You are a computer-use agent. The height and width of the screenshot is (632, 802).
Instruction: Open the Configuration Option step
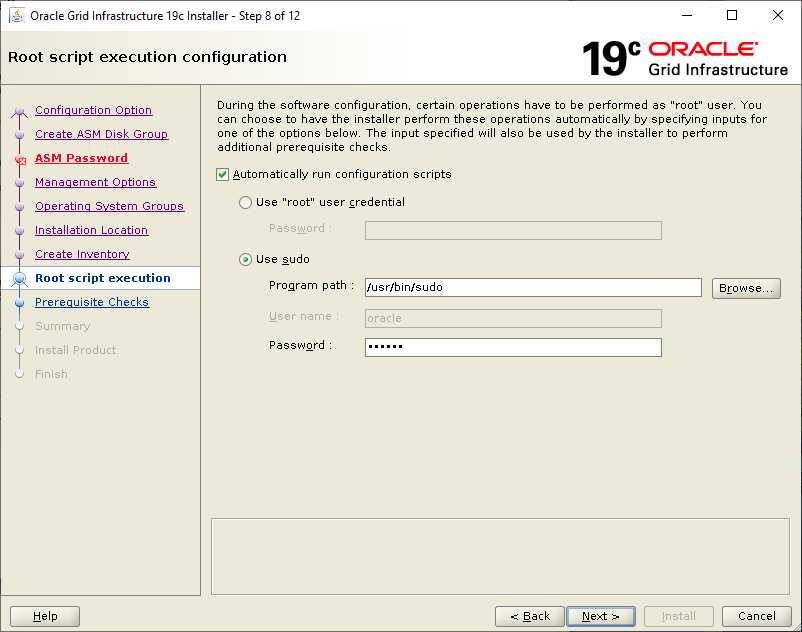[x=93, y=110]
